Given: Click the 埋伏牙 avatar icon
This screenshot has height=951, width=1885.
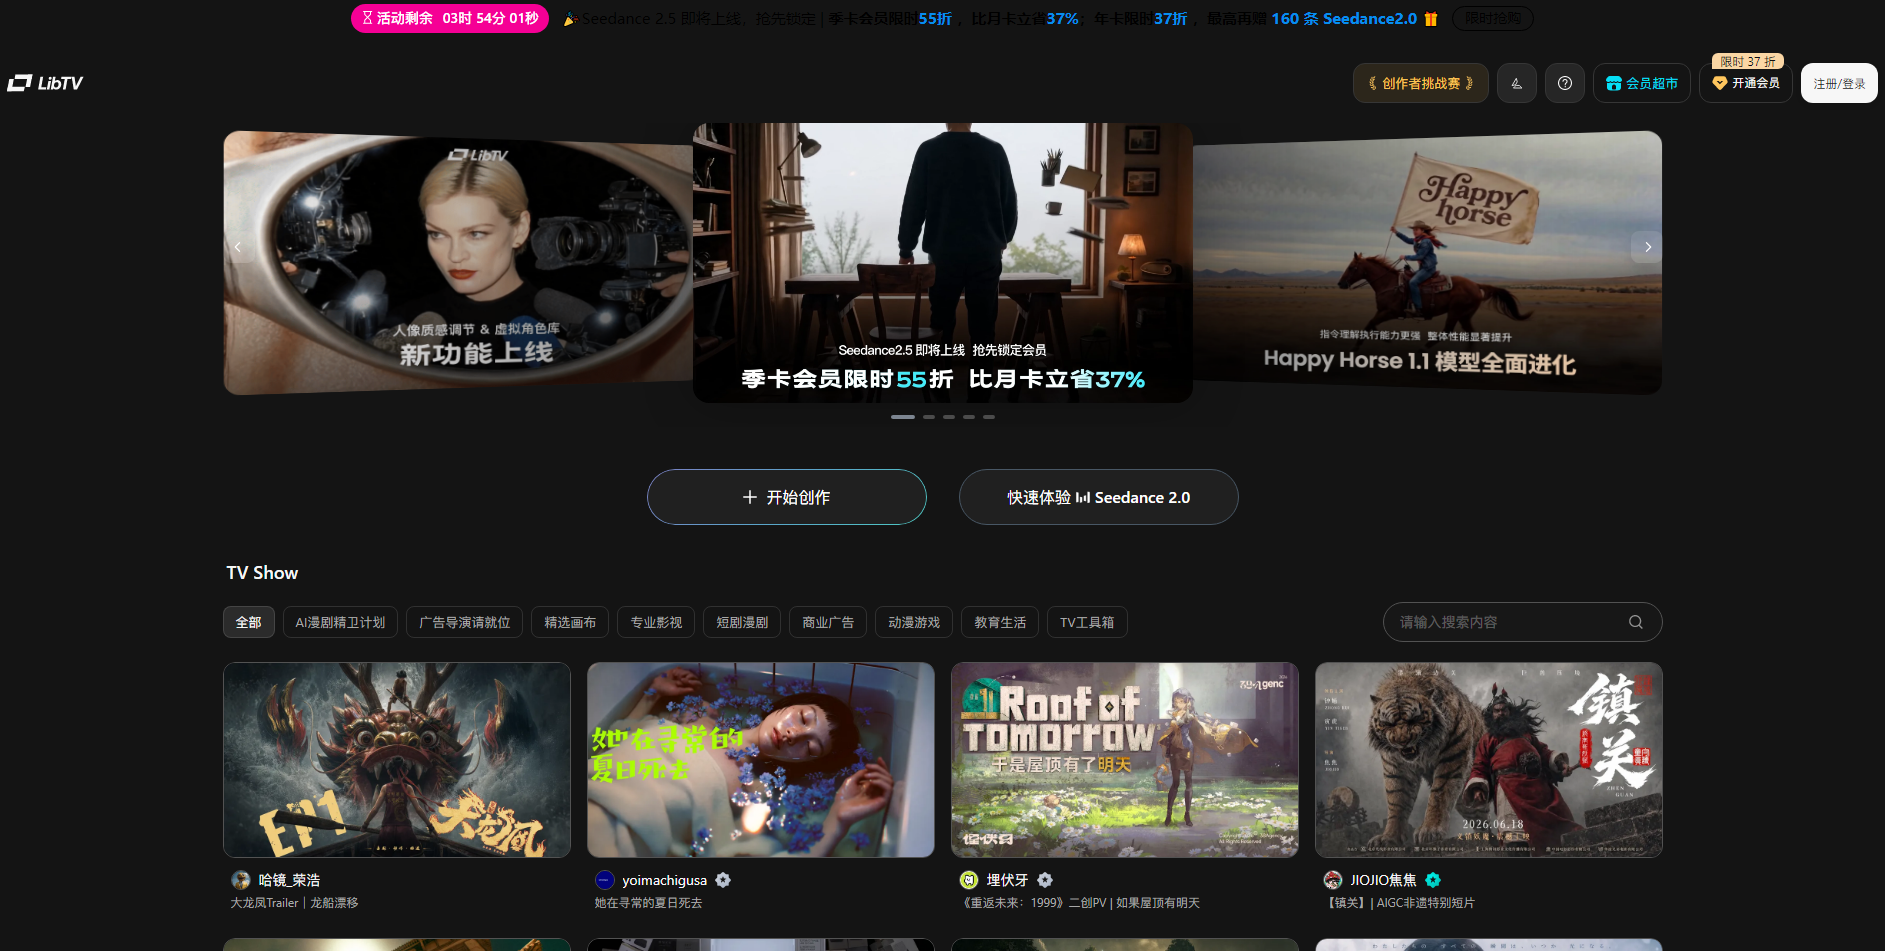Looking at the screenshot, I should tap(968, 880).
